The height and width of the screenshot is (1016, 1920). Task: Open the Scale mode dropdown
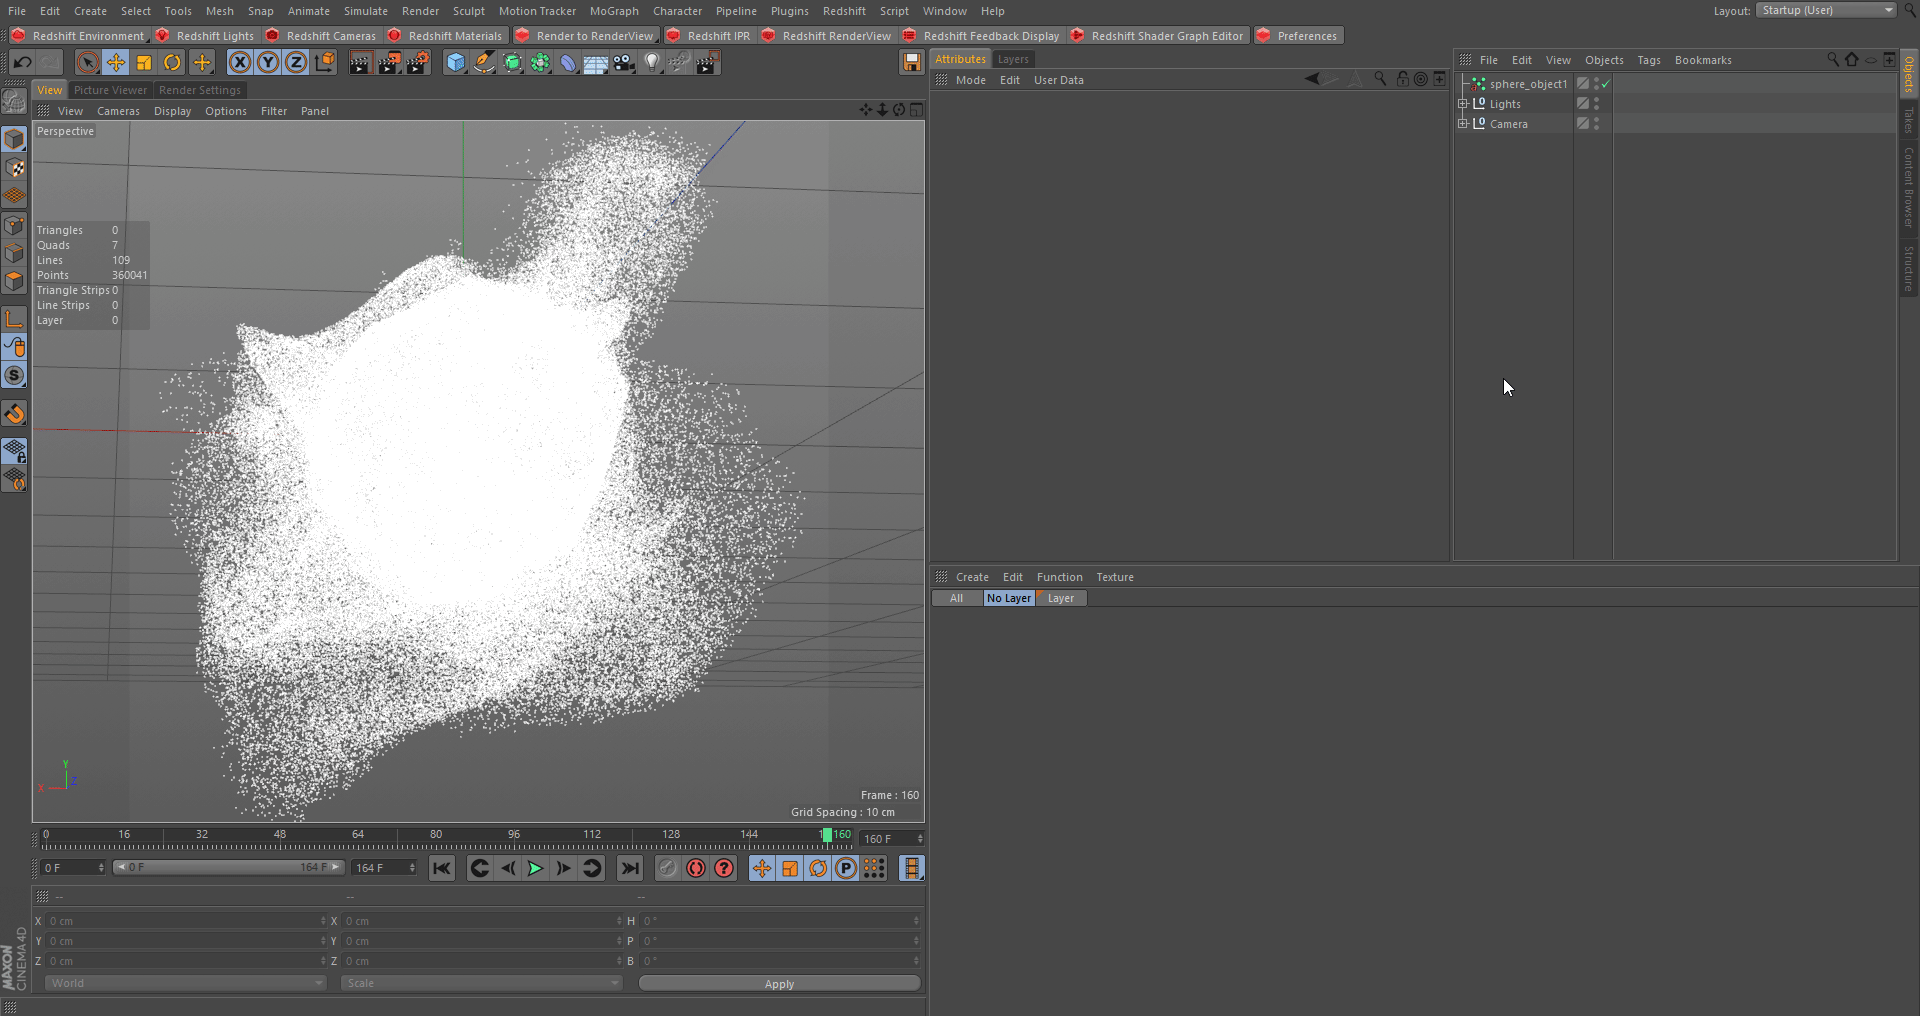pyautogui.click(x=481, y=983)
